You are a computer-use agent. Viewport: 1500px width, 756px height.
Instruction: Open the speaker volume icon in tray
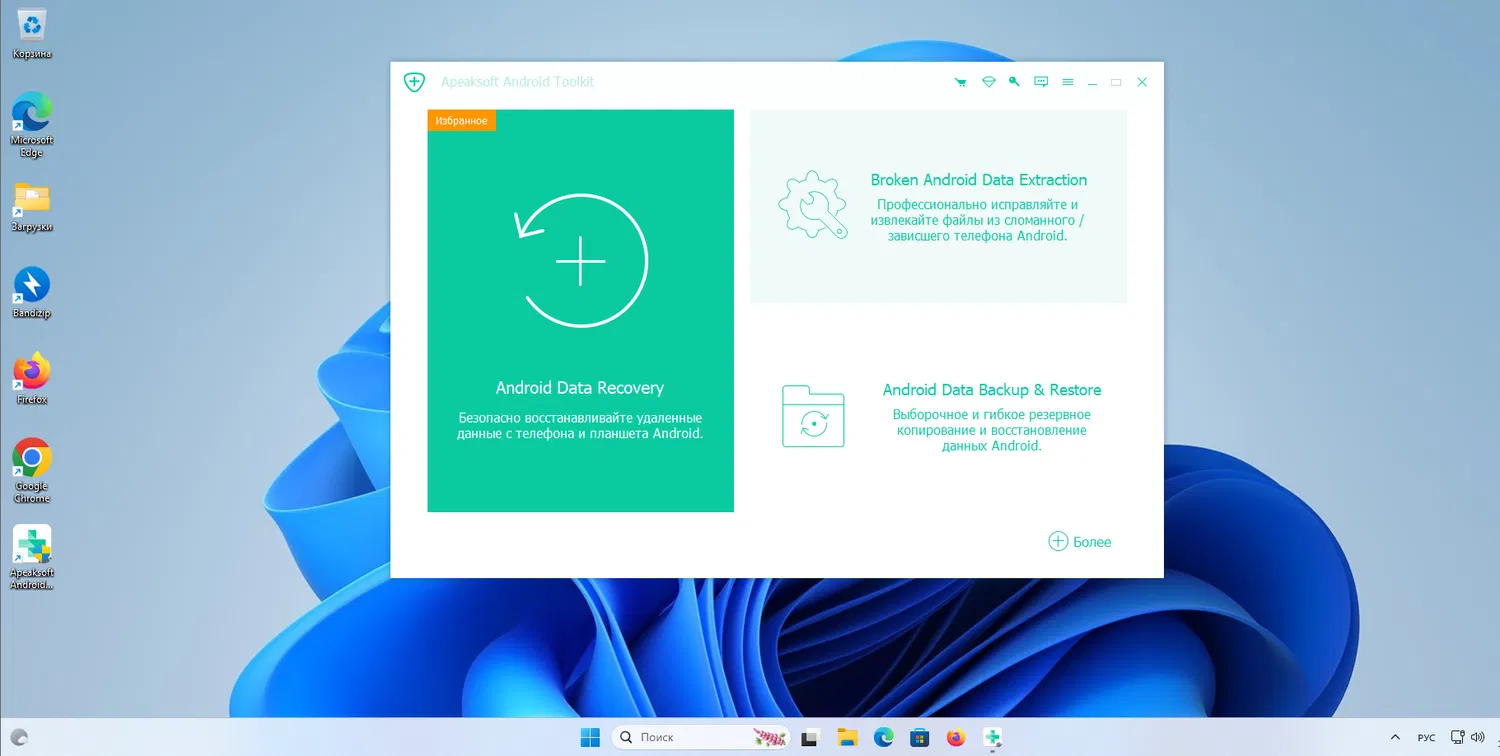click(1478, 737)
